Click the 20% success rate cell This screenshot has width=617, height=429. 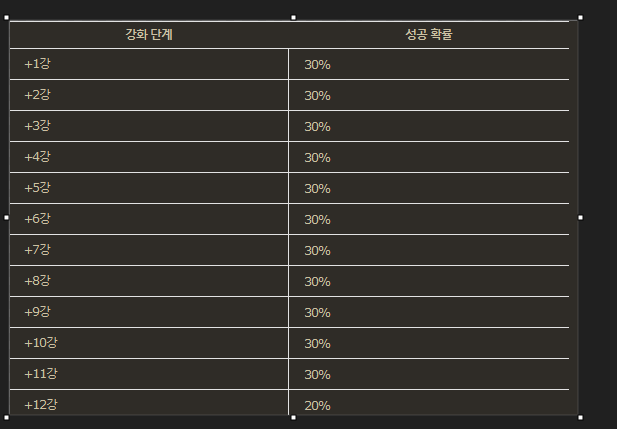click(317, 405)
